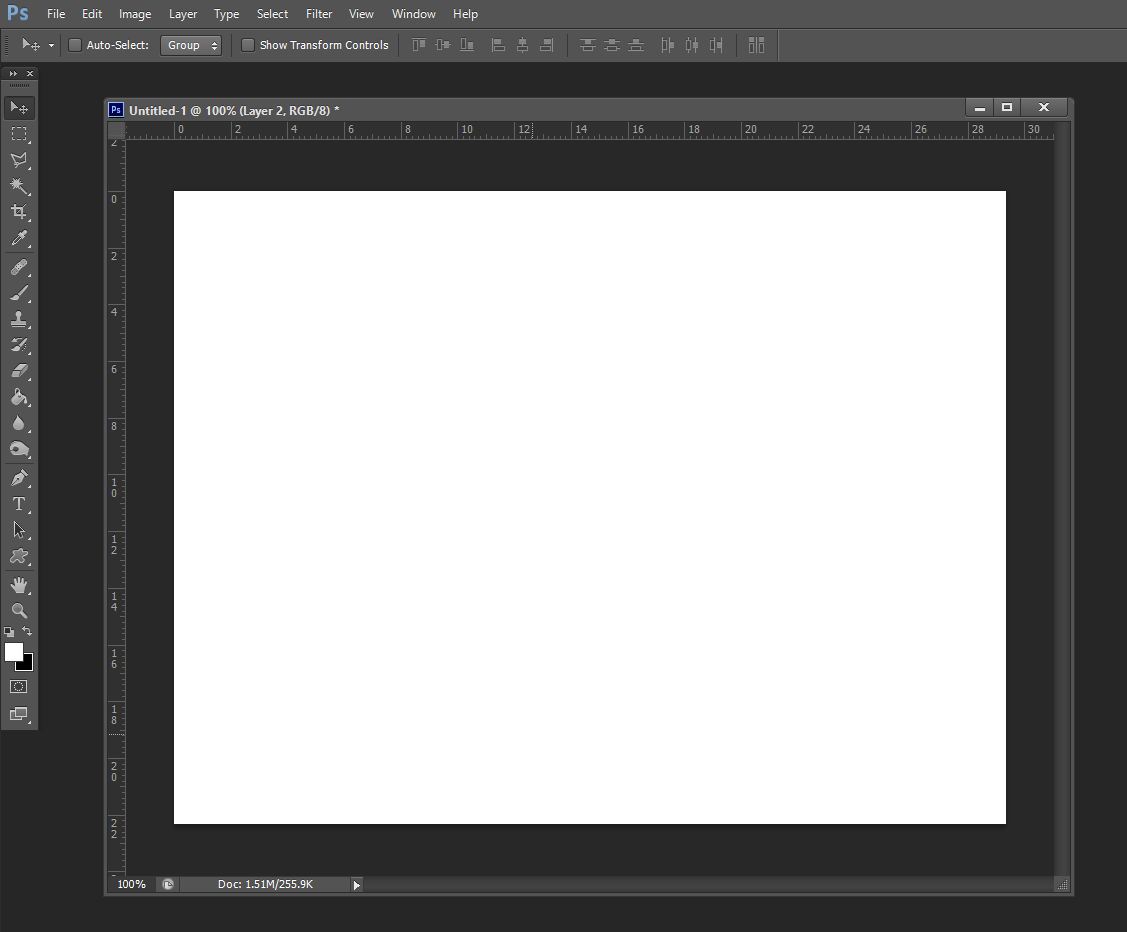
Task: Click the black background color swatch
Action: coord(27,665)
